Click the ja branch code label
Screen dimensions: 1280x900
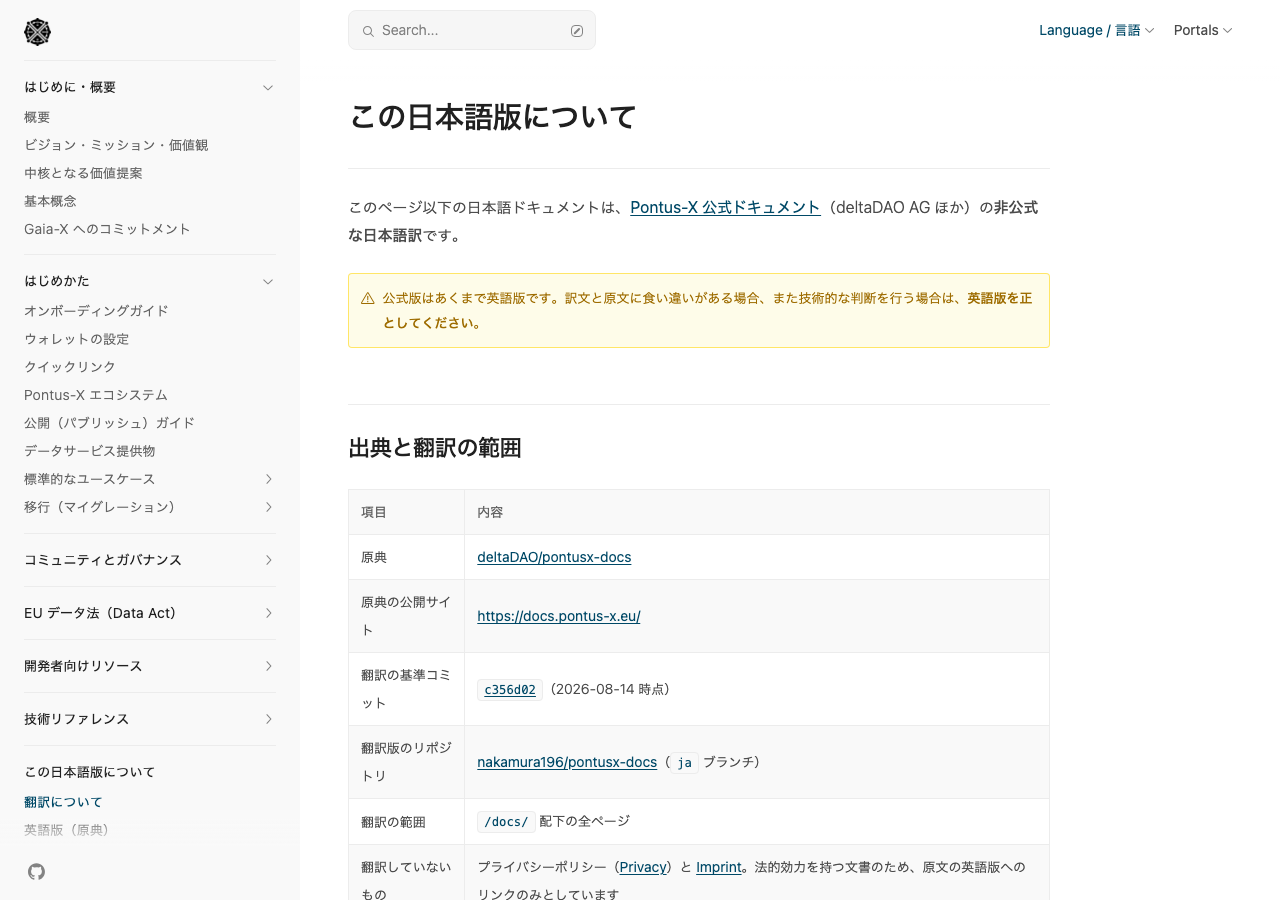tap(684, 763)
